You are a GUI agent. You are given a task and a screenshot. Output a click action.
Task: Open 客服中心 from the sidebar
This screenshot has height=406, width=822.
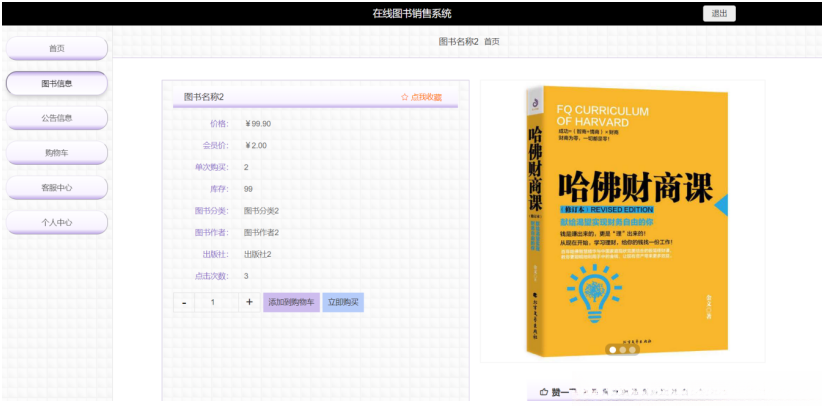click(57, 188)
